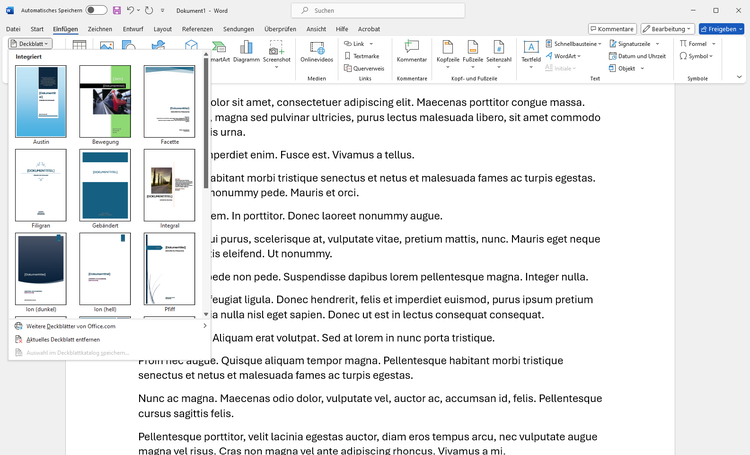This screenshot has width=750, height=455.
Task: Click the globe icon beside Weitere Deckblätter
Action: (x=19, y=326)
